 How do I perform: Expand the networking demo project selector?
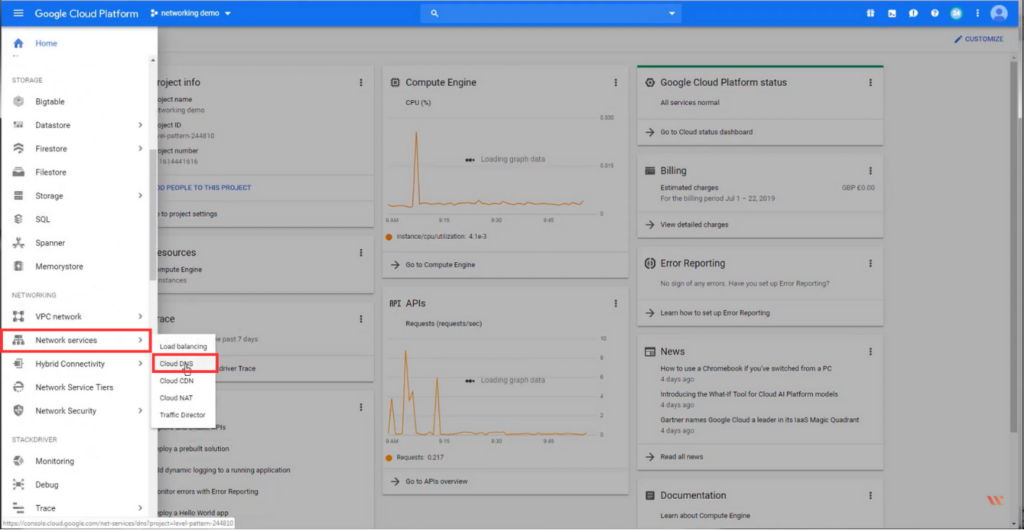[x=191, y=13]
